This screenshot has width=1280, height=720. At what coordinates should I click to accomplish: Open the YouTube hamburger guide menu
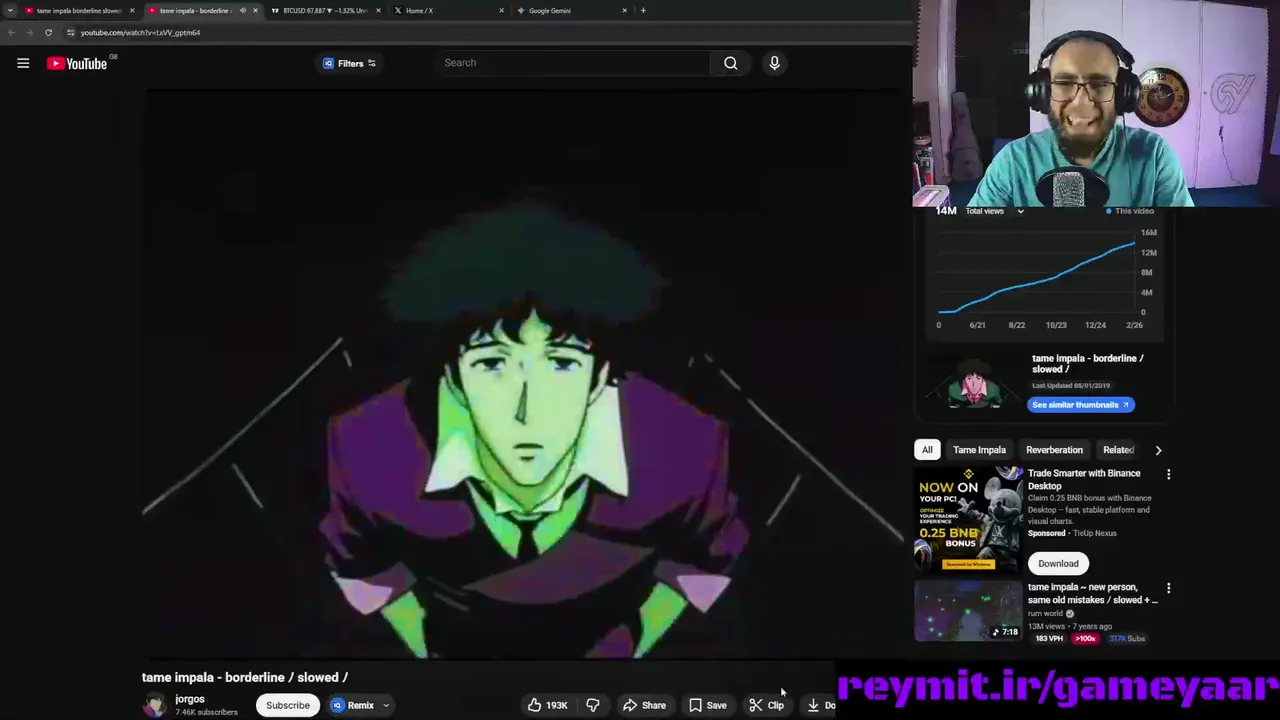pos(23,63)
